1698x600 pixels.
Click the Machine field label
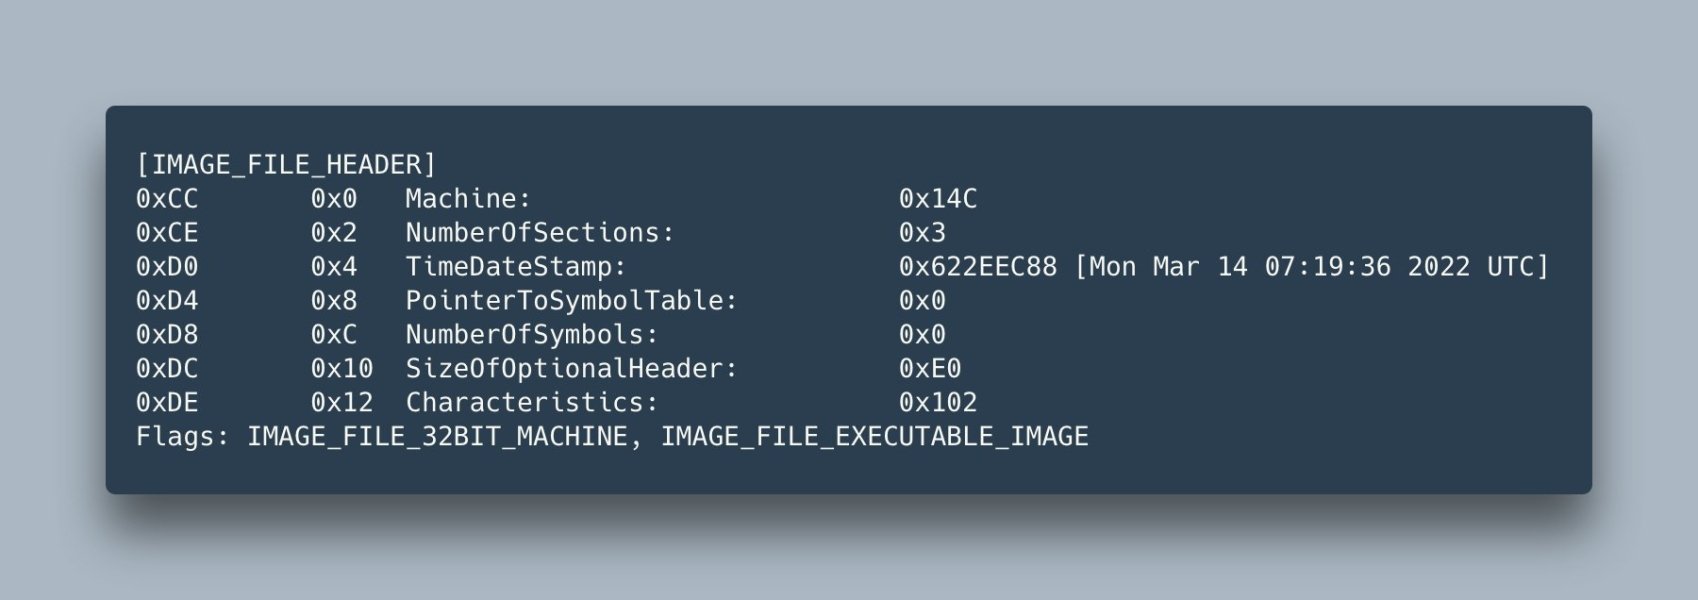pos(468,199)
